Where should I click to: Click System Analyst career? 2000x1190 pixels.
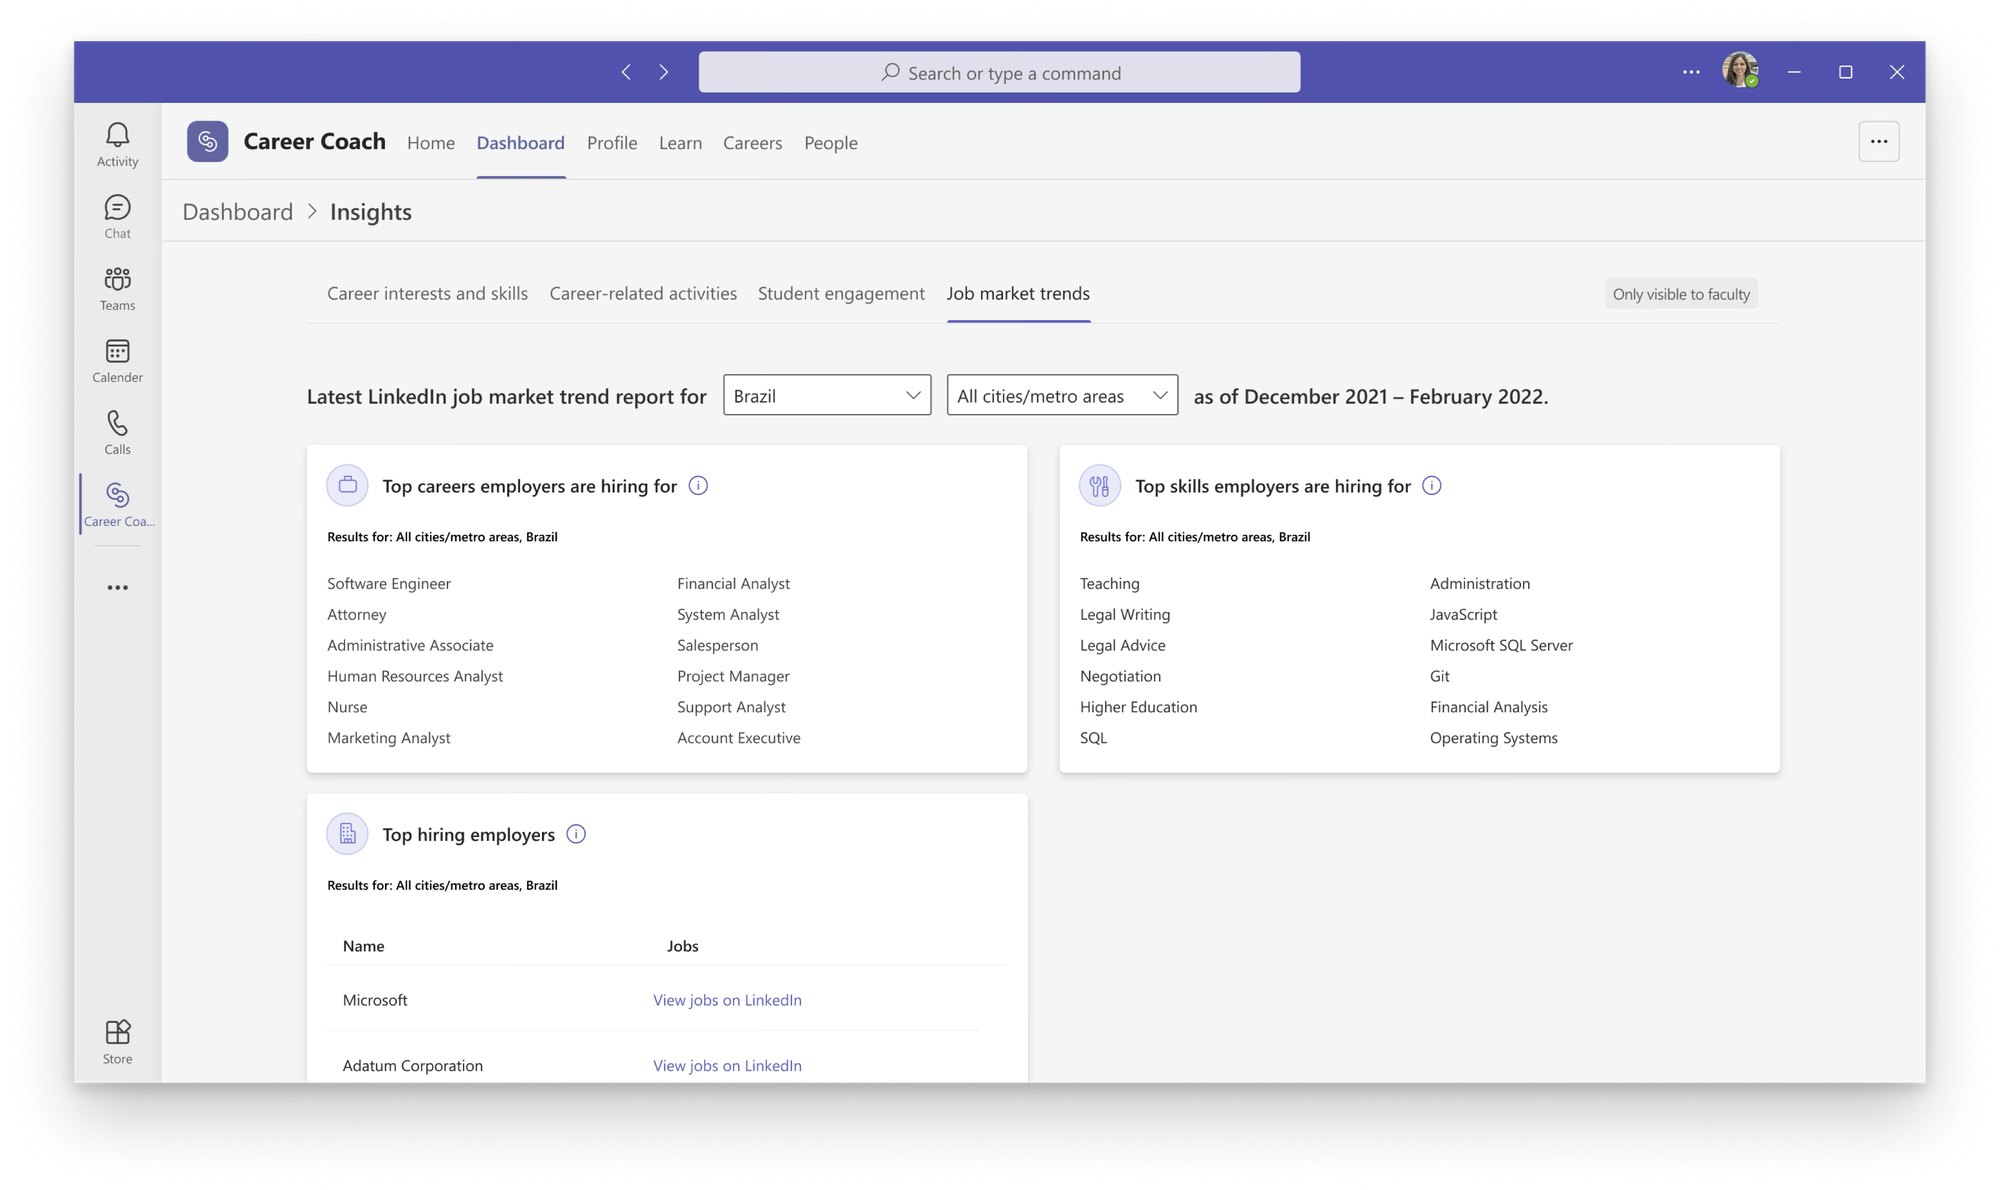pos(728,614)
